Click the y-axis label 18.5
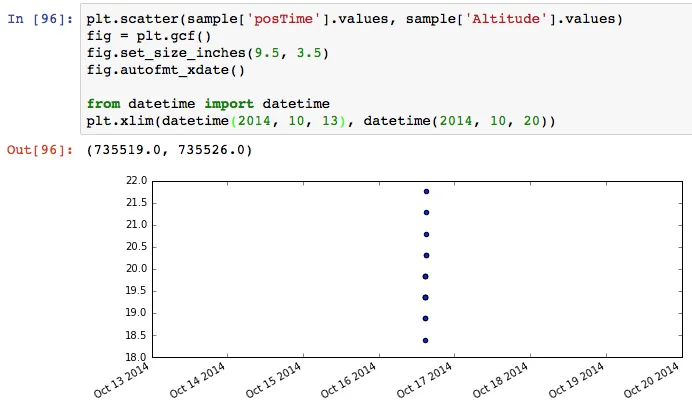 tap(136, 335)
